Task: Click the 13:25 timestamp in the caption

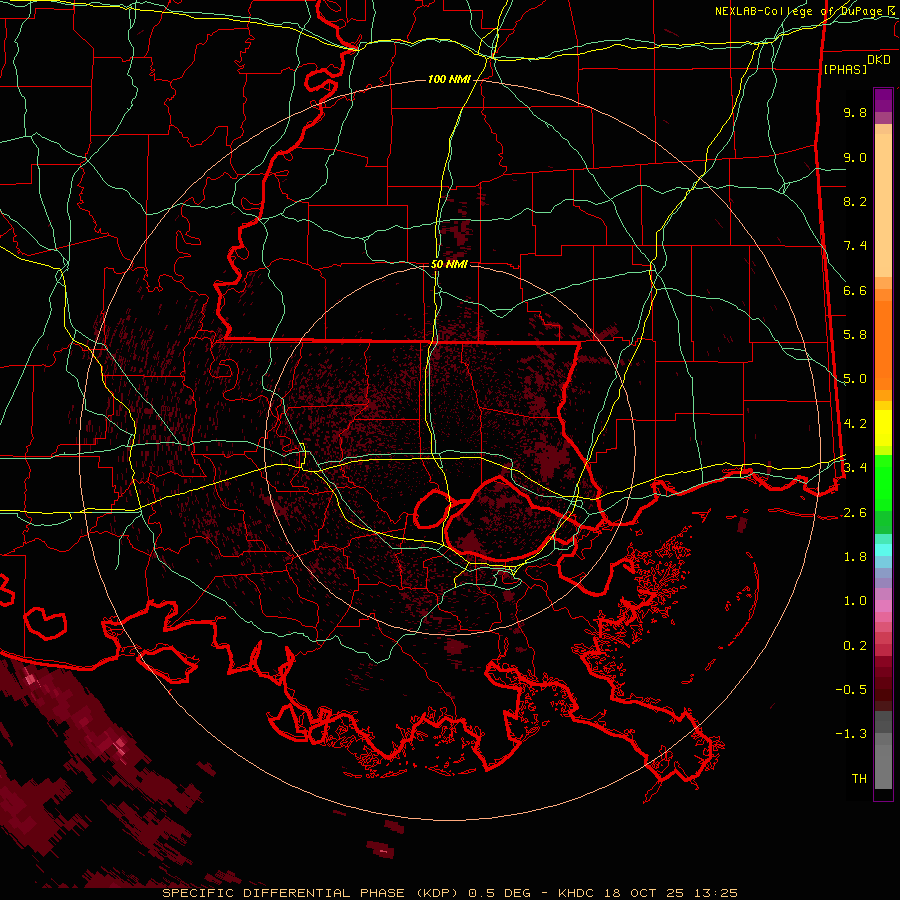Action: [718, 893]
